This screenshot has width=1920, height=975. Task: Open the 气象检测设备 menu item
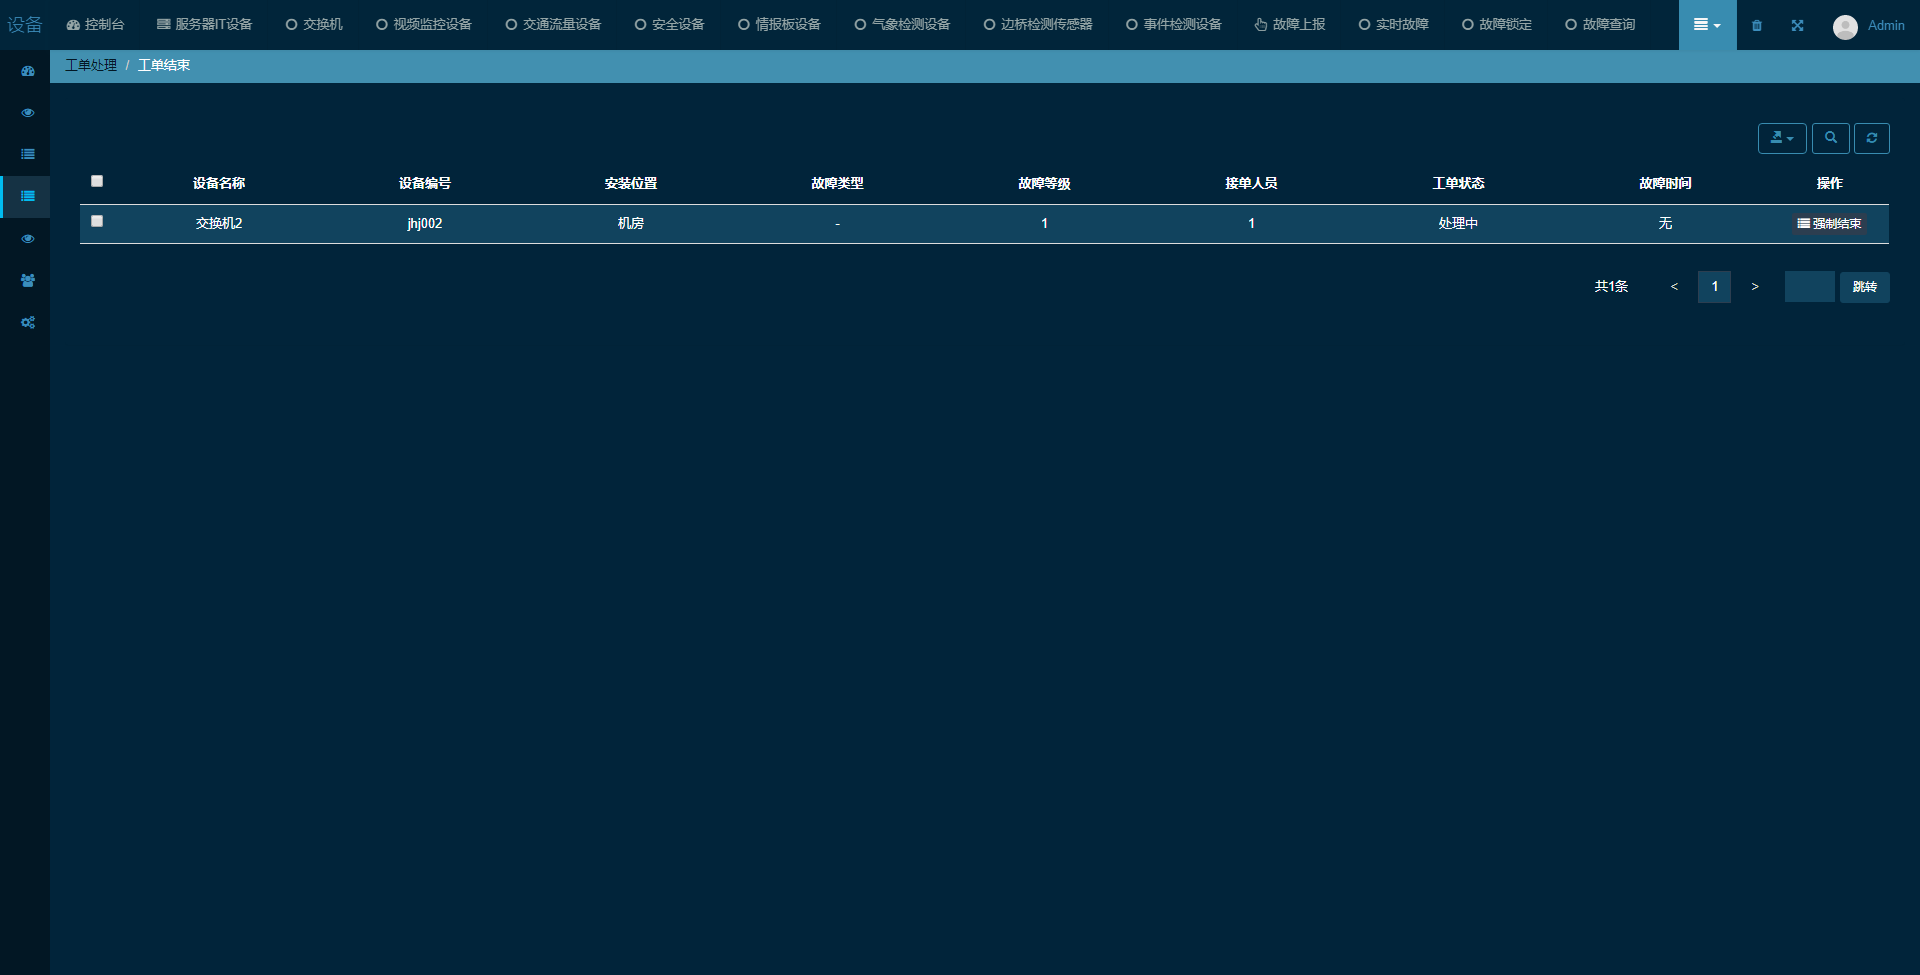pyautogui.click(x=902, y=24)
